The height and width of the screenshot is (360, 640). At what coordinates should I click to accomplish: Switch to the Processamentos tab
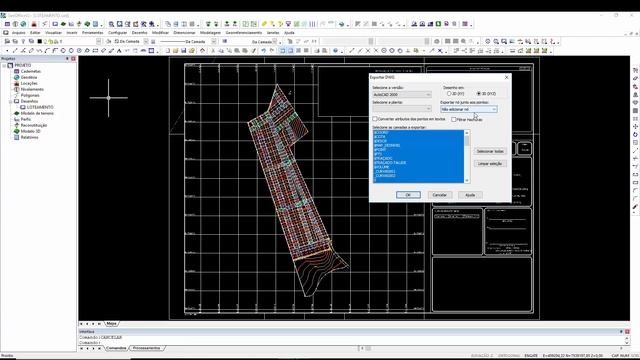pos(147,348)
